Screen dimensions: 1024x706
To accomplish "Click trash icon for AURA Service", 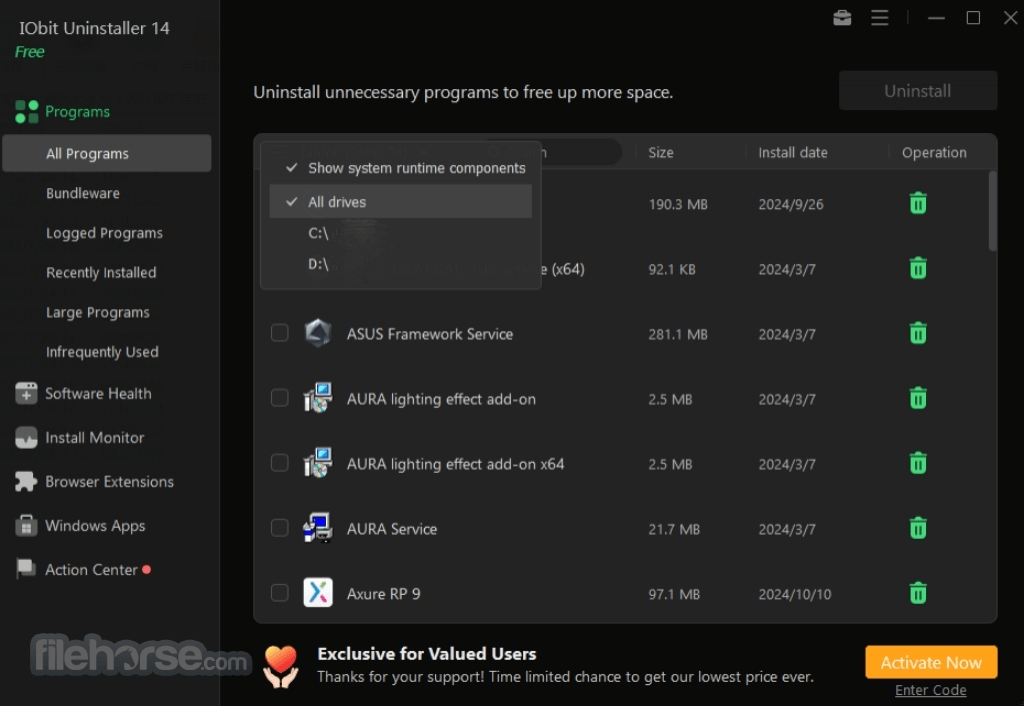I will pos(918,528).
